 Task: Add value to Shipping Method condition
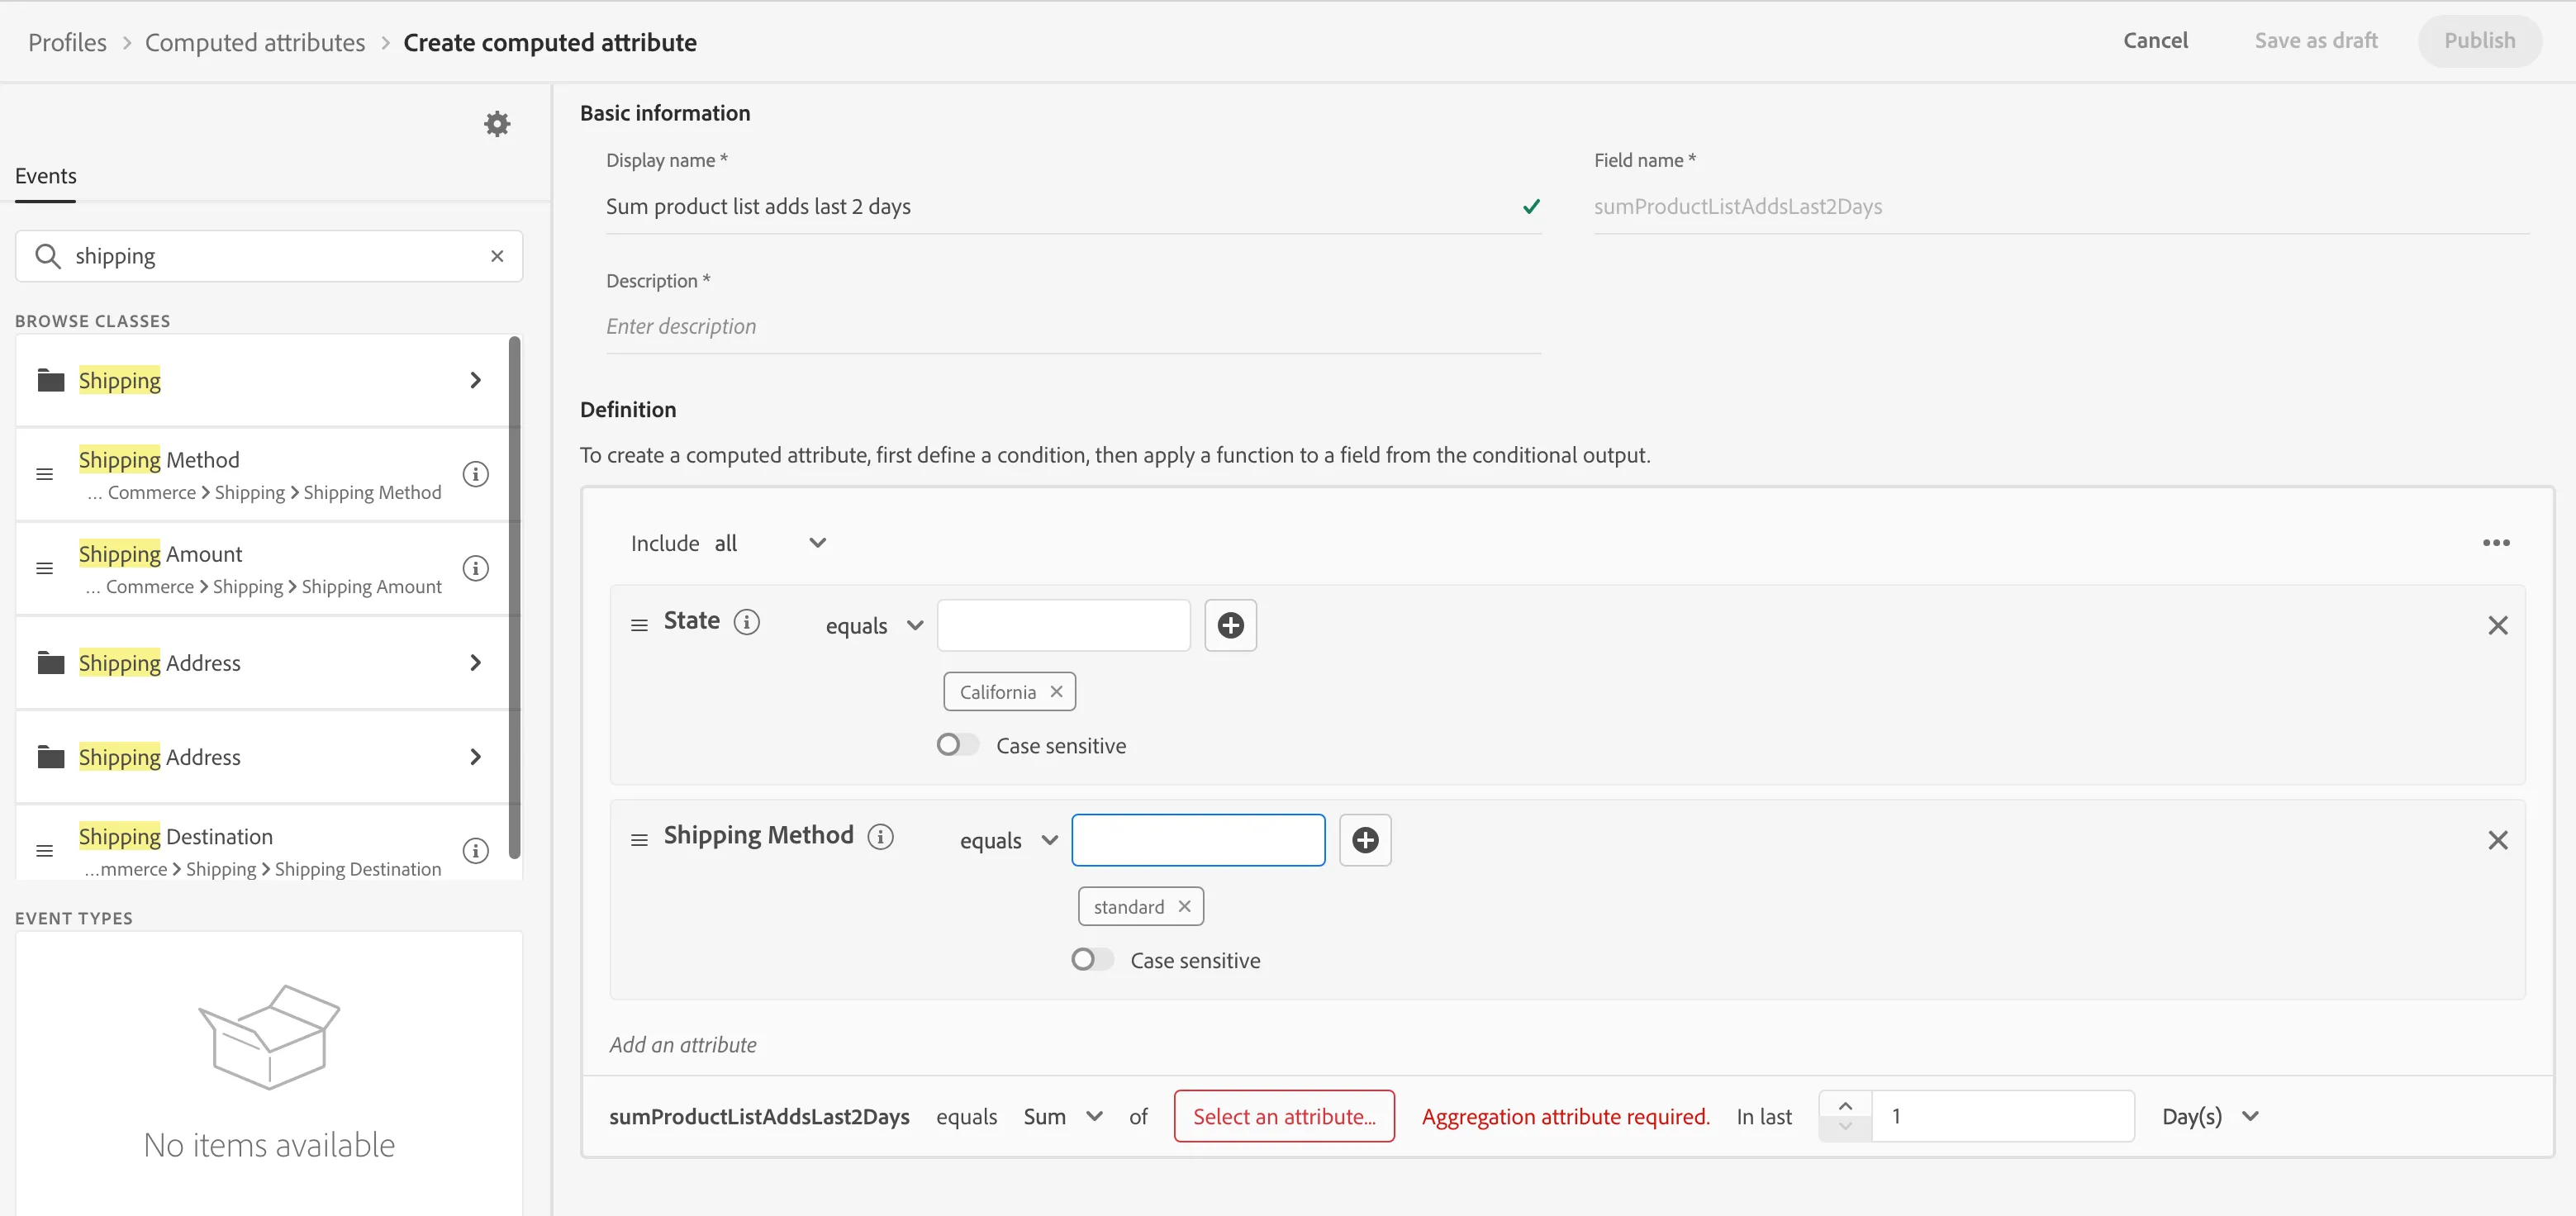(1365, 840)
